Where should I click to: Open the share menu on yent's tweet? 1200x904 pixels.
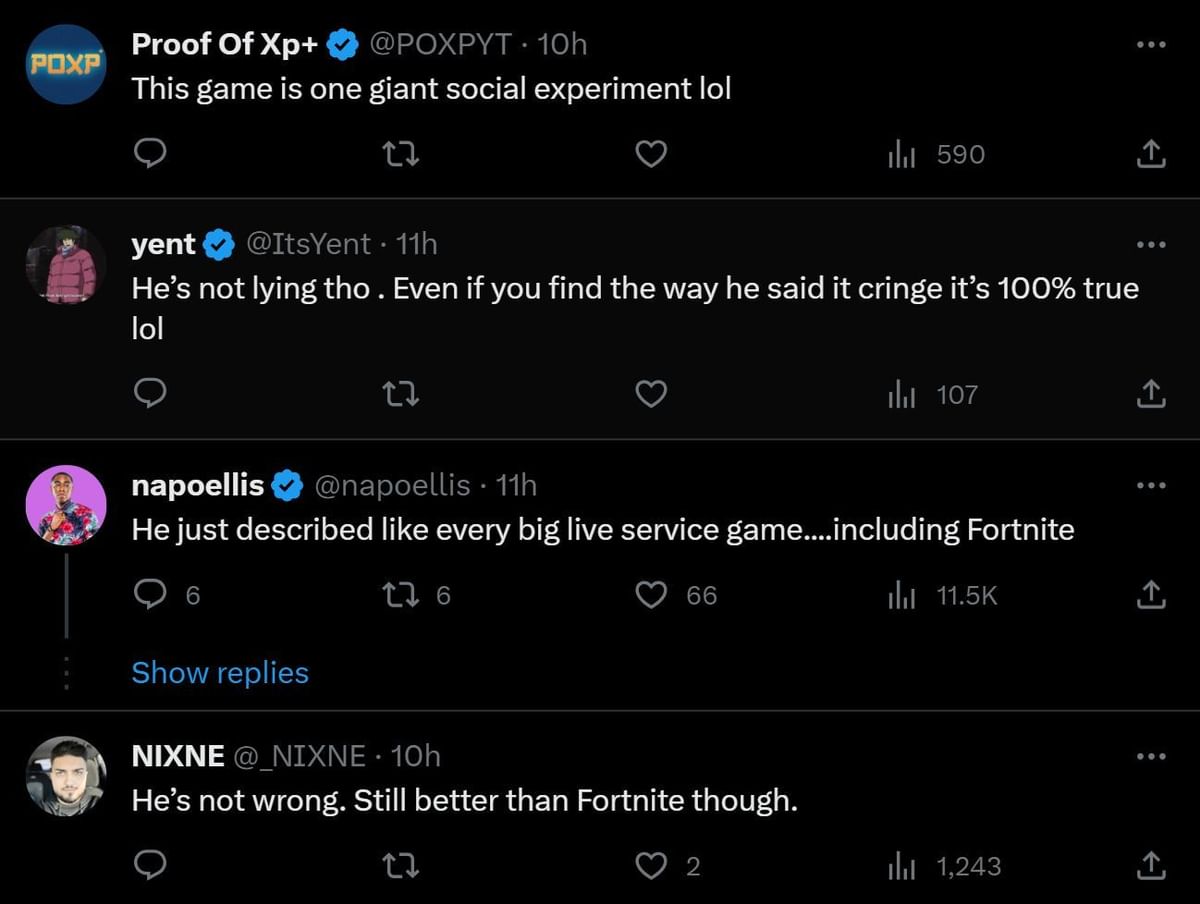(x=1151, y=394)
